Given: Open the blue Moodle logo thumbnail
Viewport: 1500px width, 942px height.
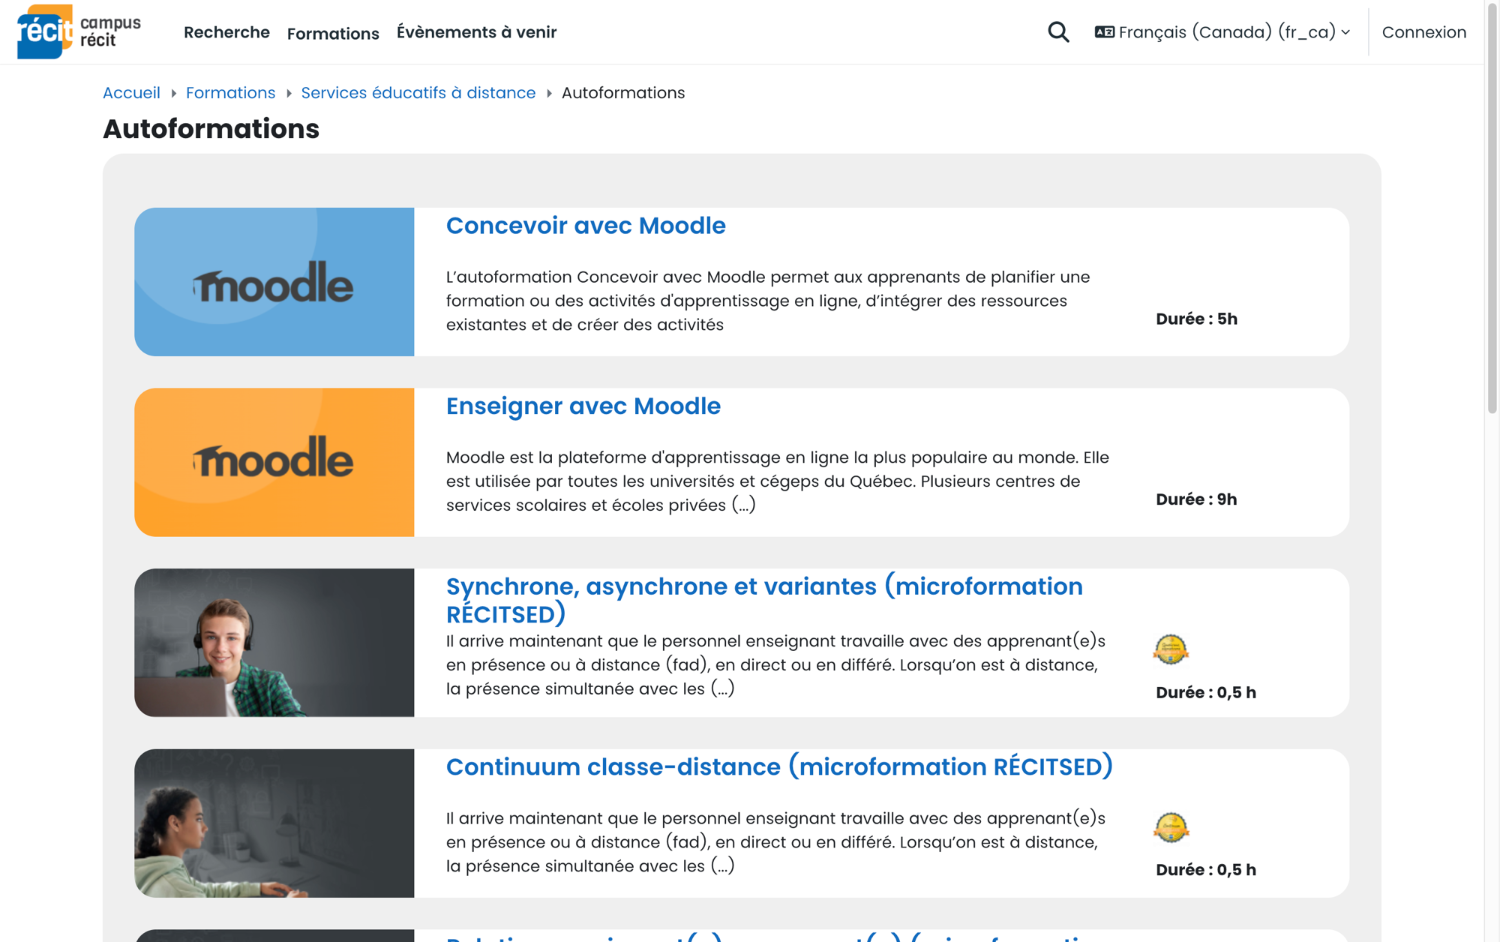Looking at the screenshot, I should [274, 282].
